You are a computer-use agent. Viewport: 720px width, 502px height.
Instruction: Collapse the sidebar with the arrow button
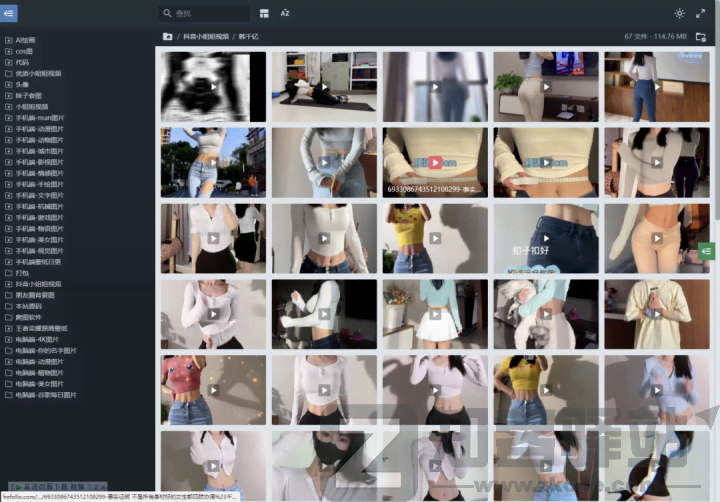9,13
